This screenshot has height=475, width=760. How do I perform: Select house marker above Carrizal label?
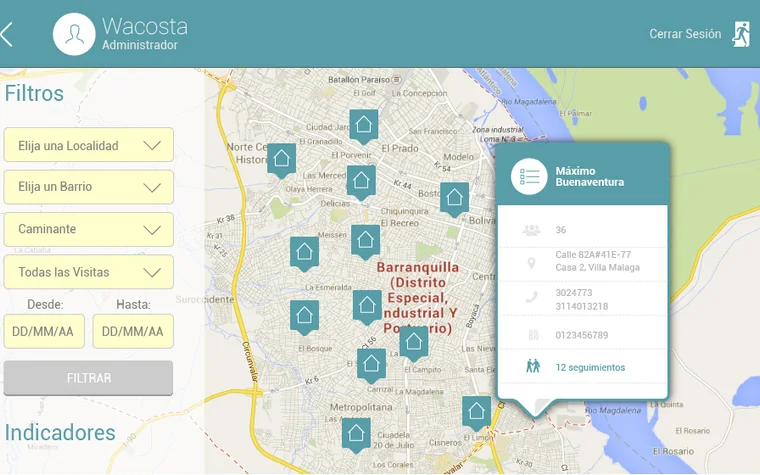pyautogui.click(x=371, y=365)
